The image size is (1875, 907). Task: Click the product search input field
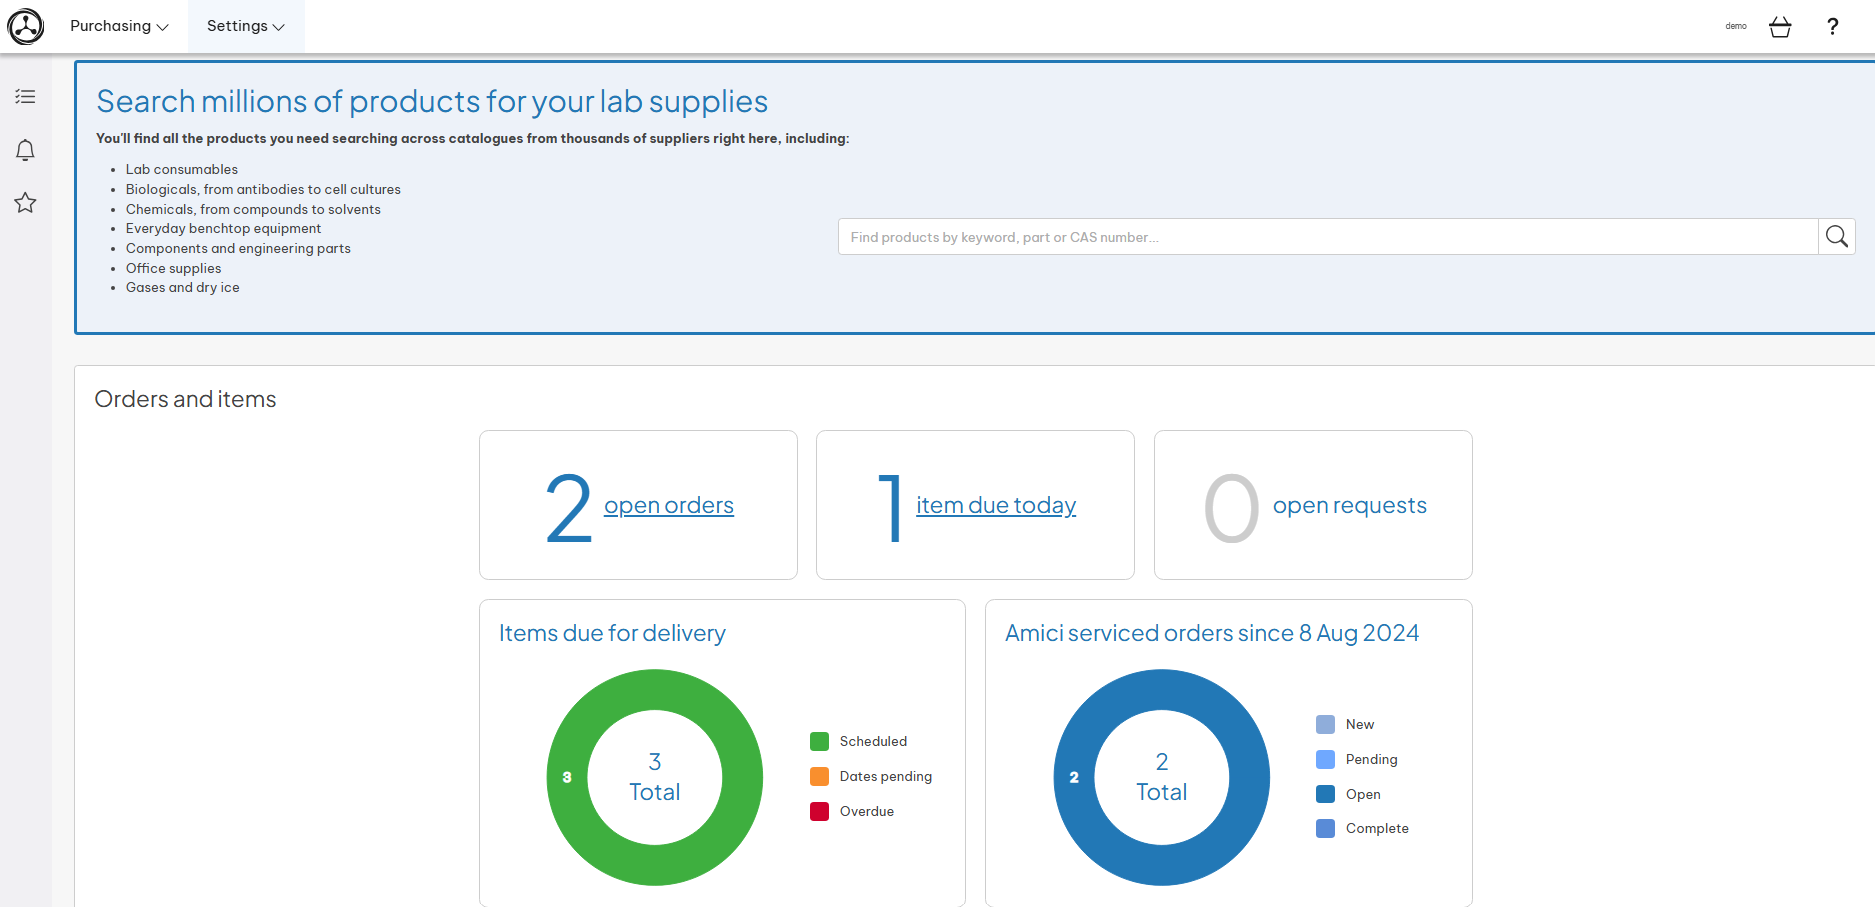1327,237
